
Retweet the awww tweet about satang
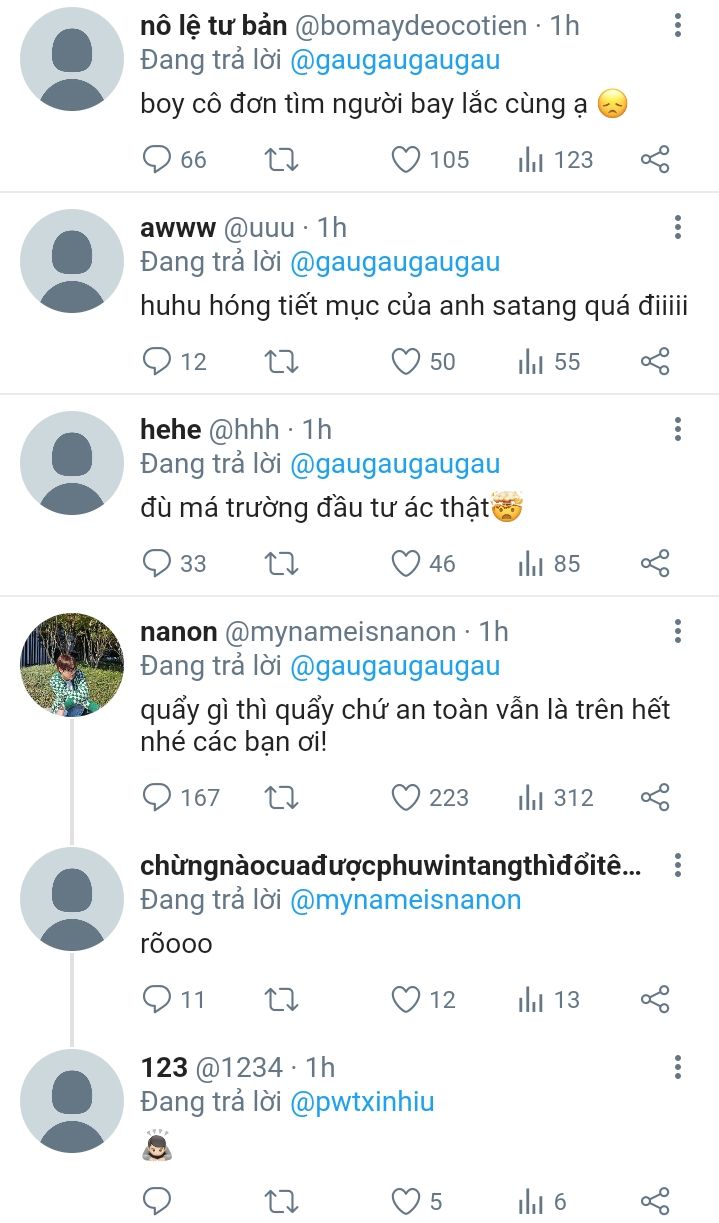tap(281, 362)
